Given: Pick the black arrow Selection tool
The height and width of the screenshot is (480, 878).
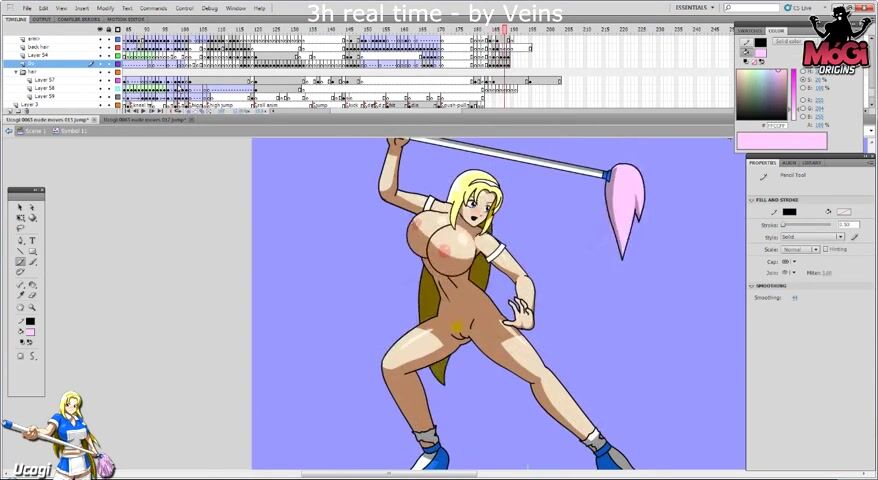Looking at the screenshot, I should [x=20, y=207].
